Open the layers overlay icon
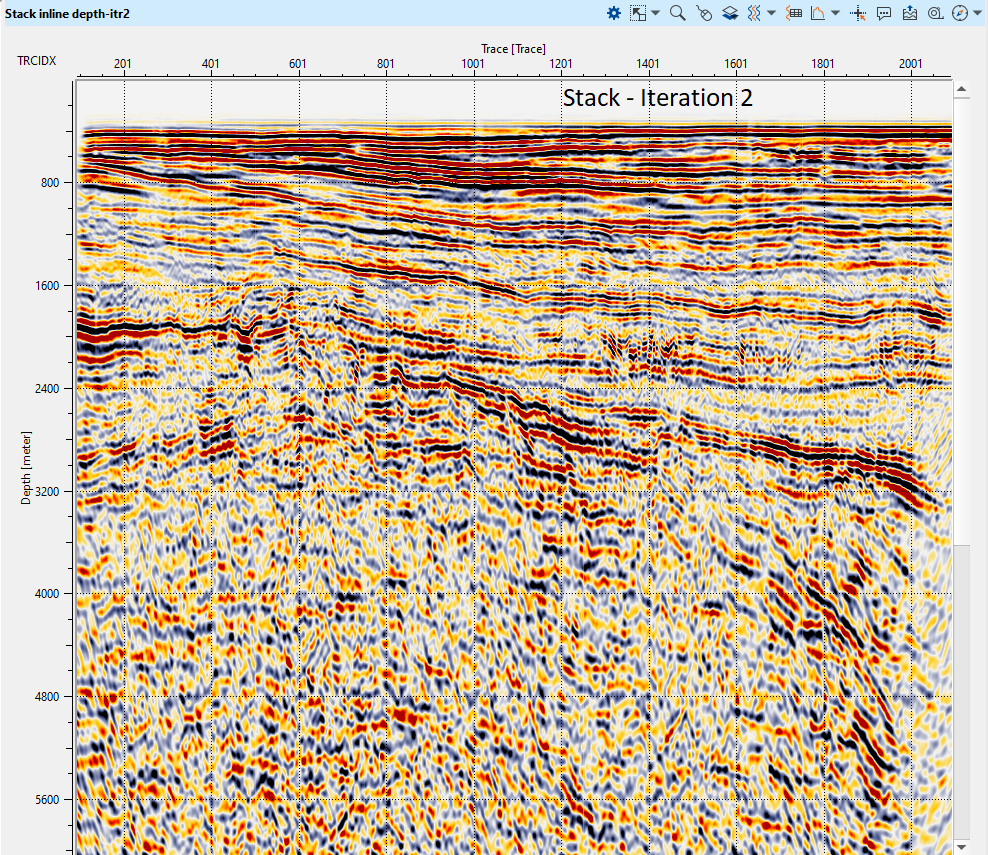Image resolution: width=988 pixels, height=855 pixels. tap(730, 13)
